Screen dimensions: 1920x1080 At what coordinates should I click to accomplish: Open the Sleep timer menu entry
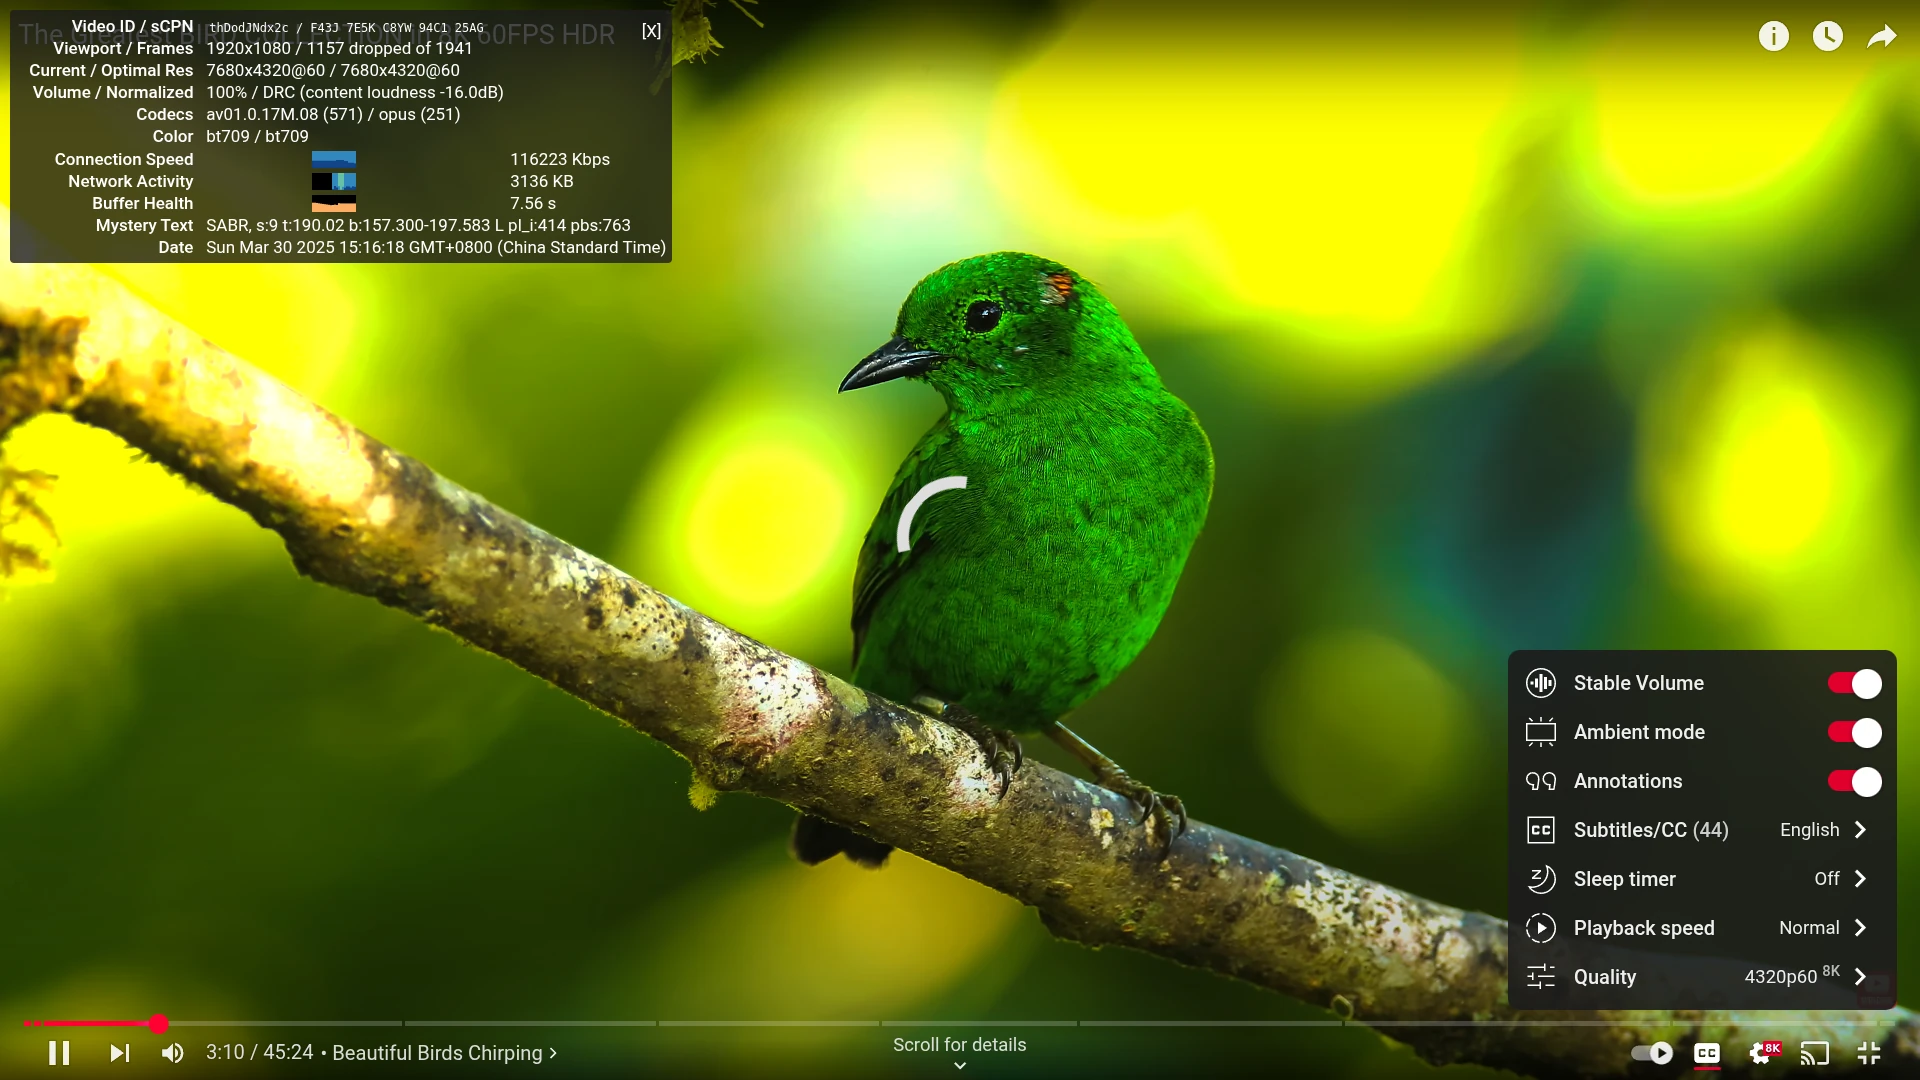pos(1702,879)
